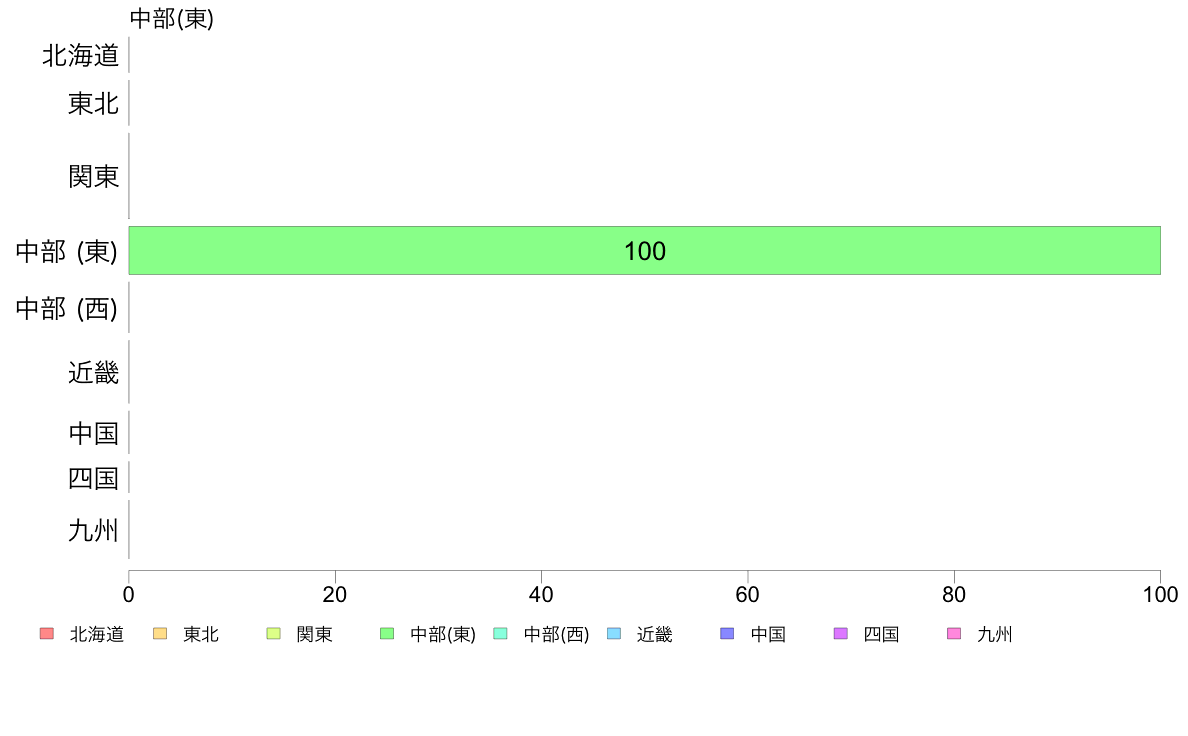Click the 近畿 light blue legend swatch
1188x736 pixels.
click(614, 634)
